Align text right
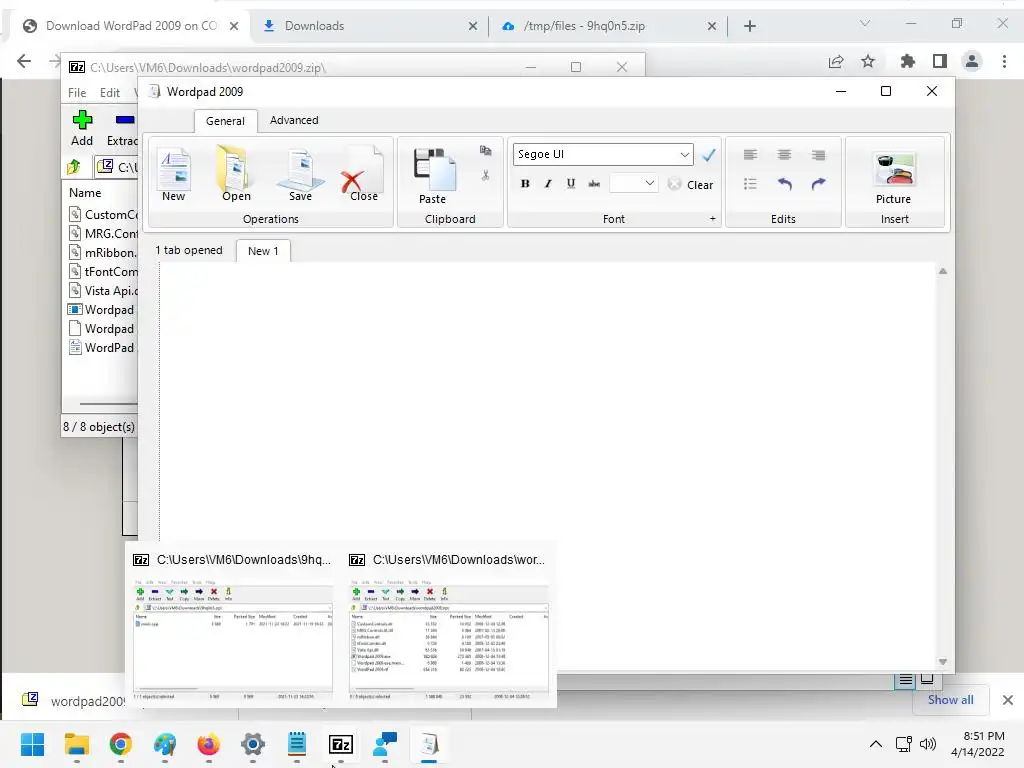Screen dimensions: 1024x768 pyautogui.click(x=818, y=155)
